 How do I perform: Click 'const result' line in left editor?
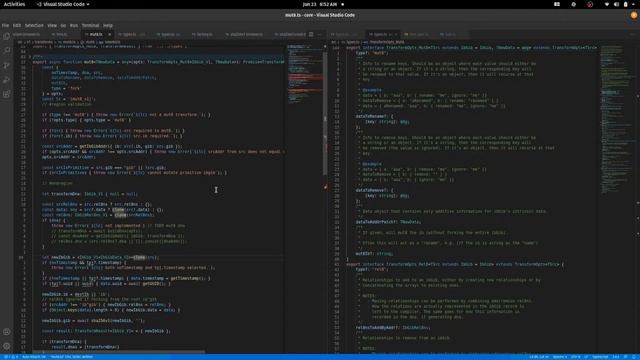coord(106,331)
